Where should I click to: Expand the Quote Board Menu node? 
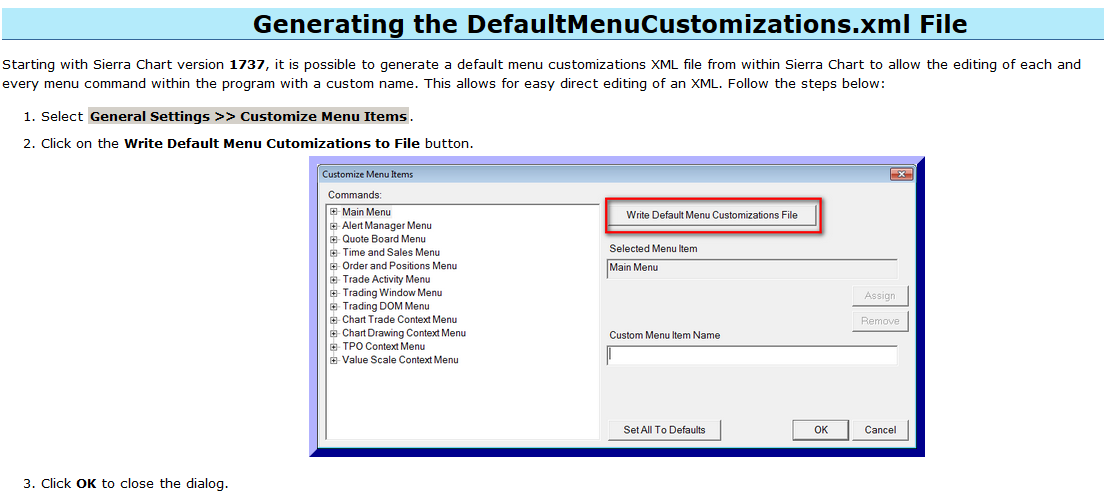point(334,239)
